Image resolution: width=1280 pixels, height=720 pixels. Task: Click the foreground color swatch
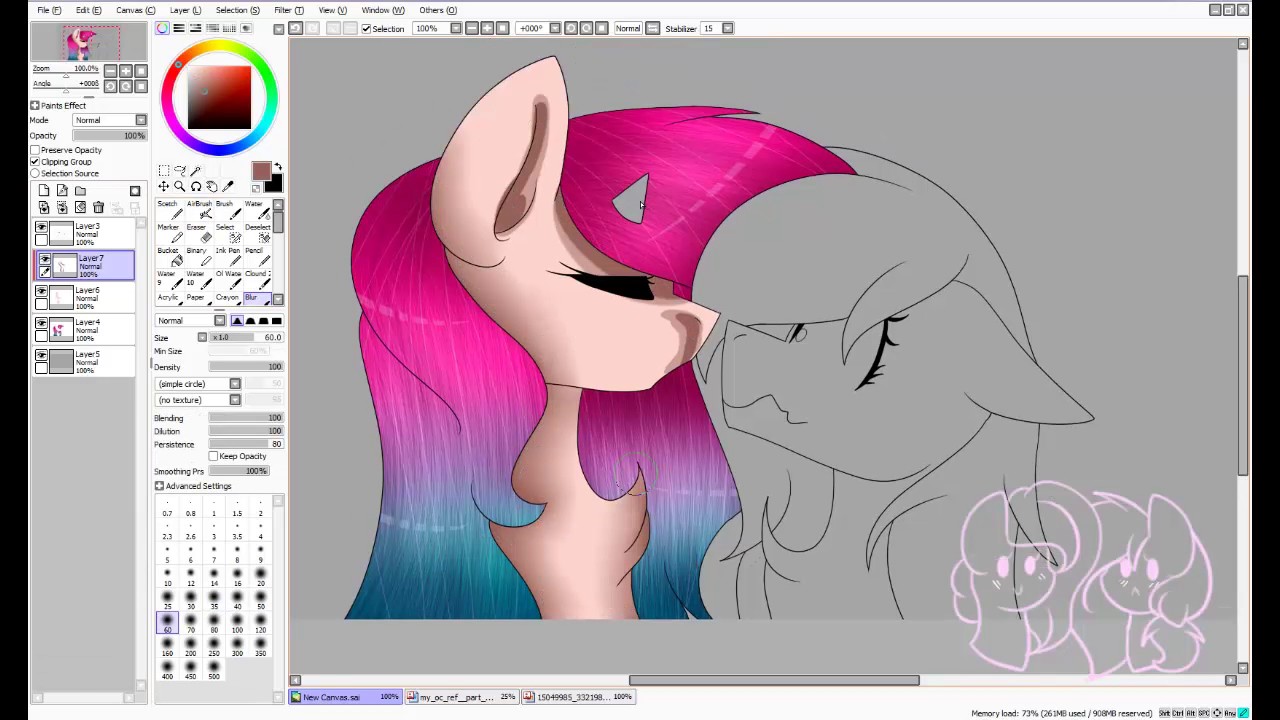tap(262, 171)
